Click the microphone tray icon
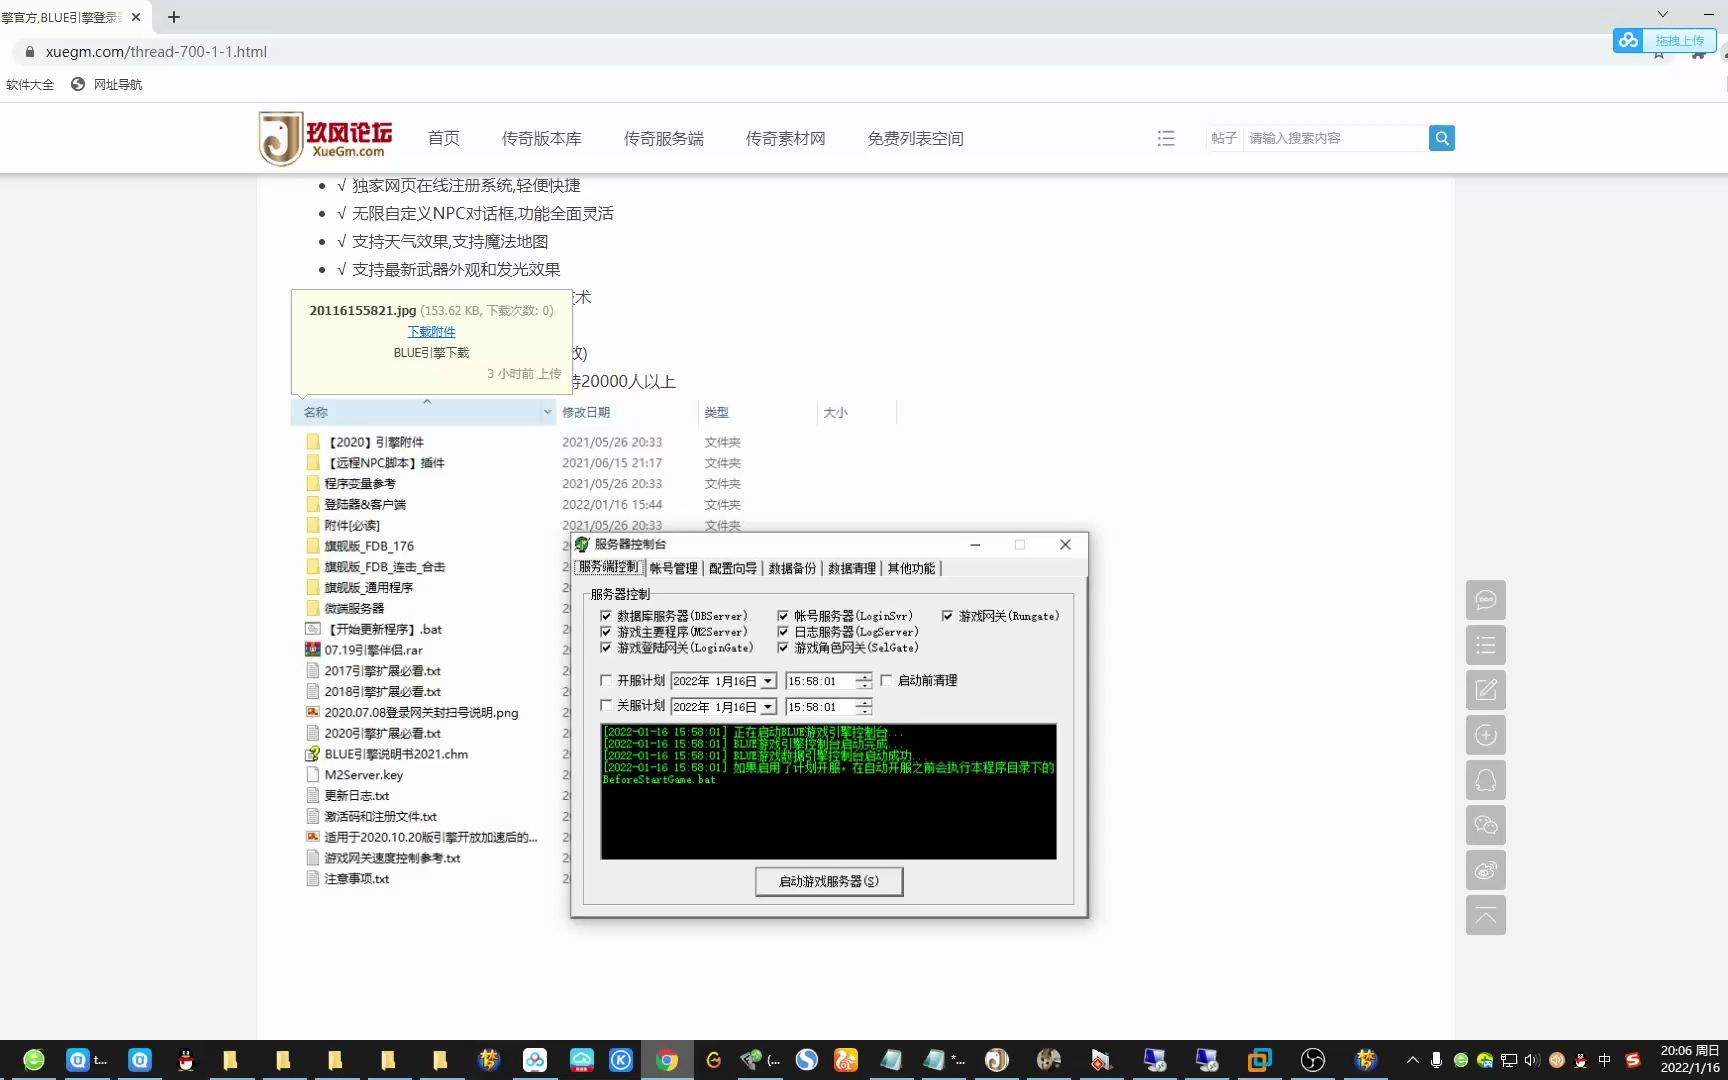 pyautogui.click(x=1436, y=1060)
